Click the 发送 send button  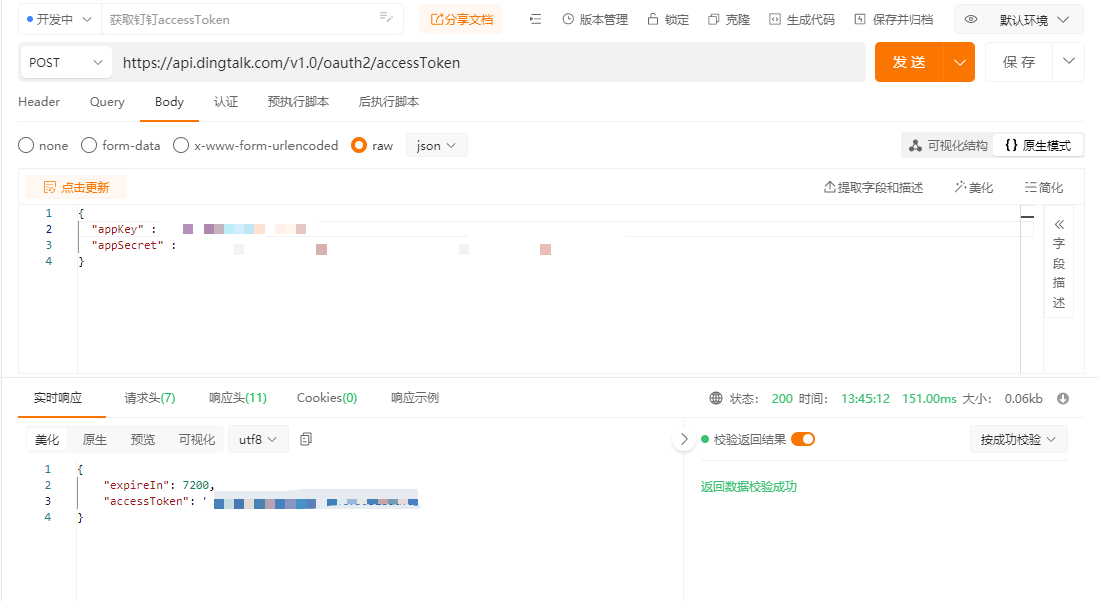click(x=908, y=61)
